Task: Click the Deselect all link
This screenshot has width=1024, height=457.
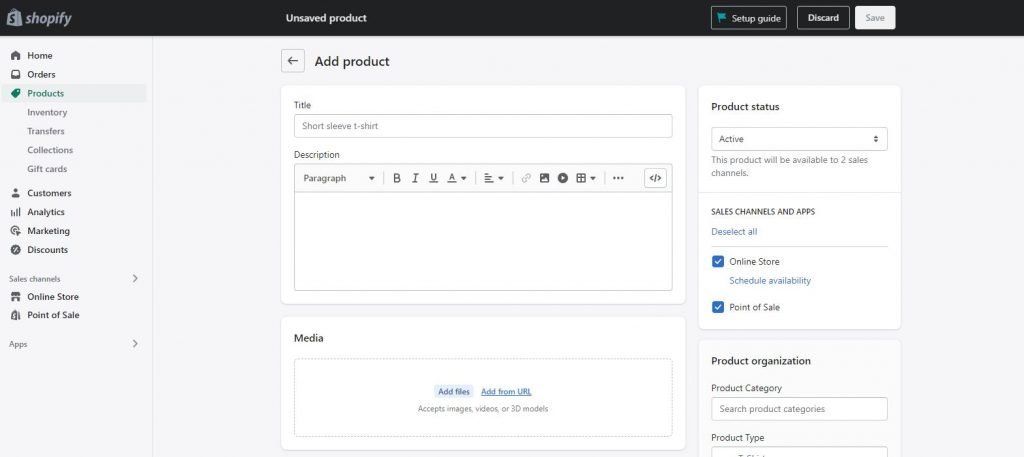Action: pyautogui.click(x=734, y=232)
